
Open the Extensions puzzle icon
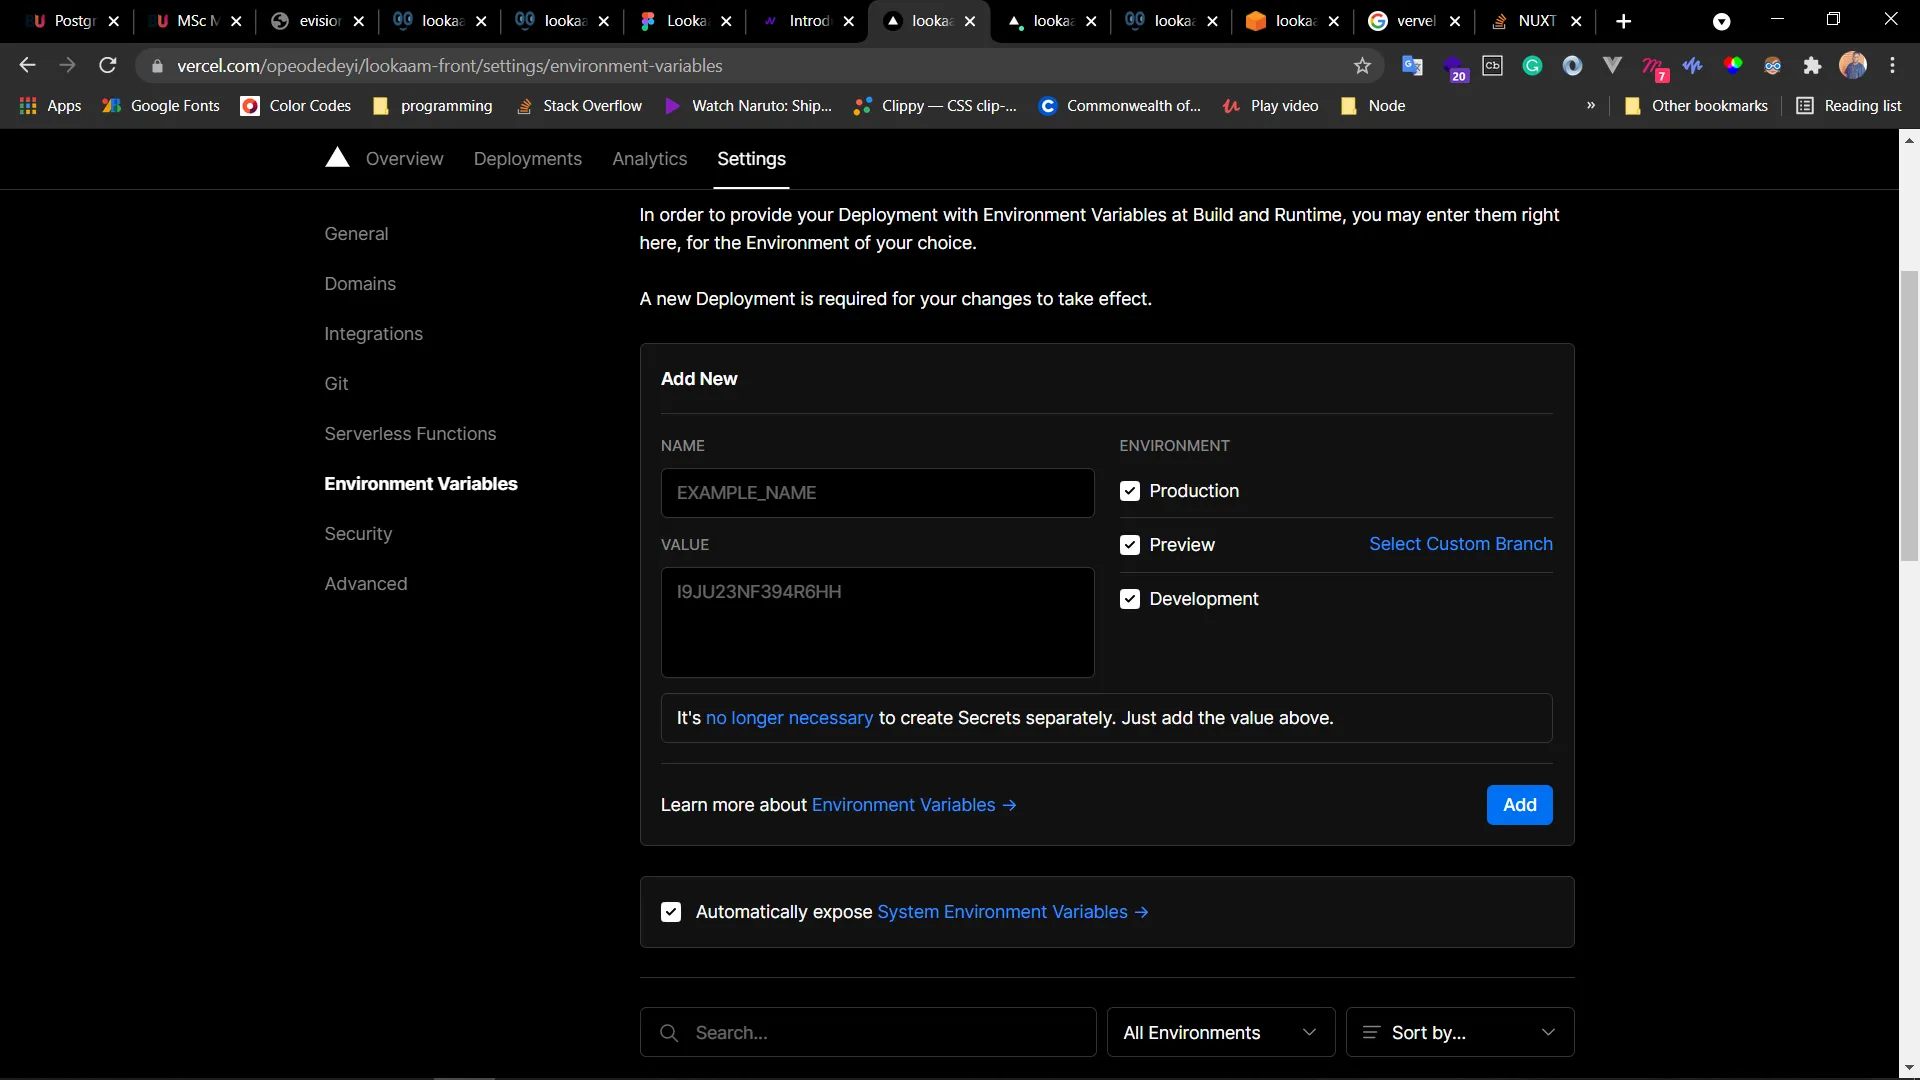1812,66
